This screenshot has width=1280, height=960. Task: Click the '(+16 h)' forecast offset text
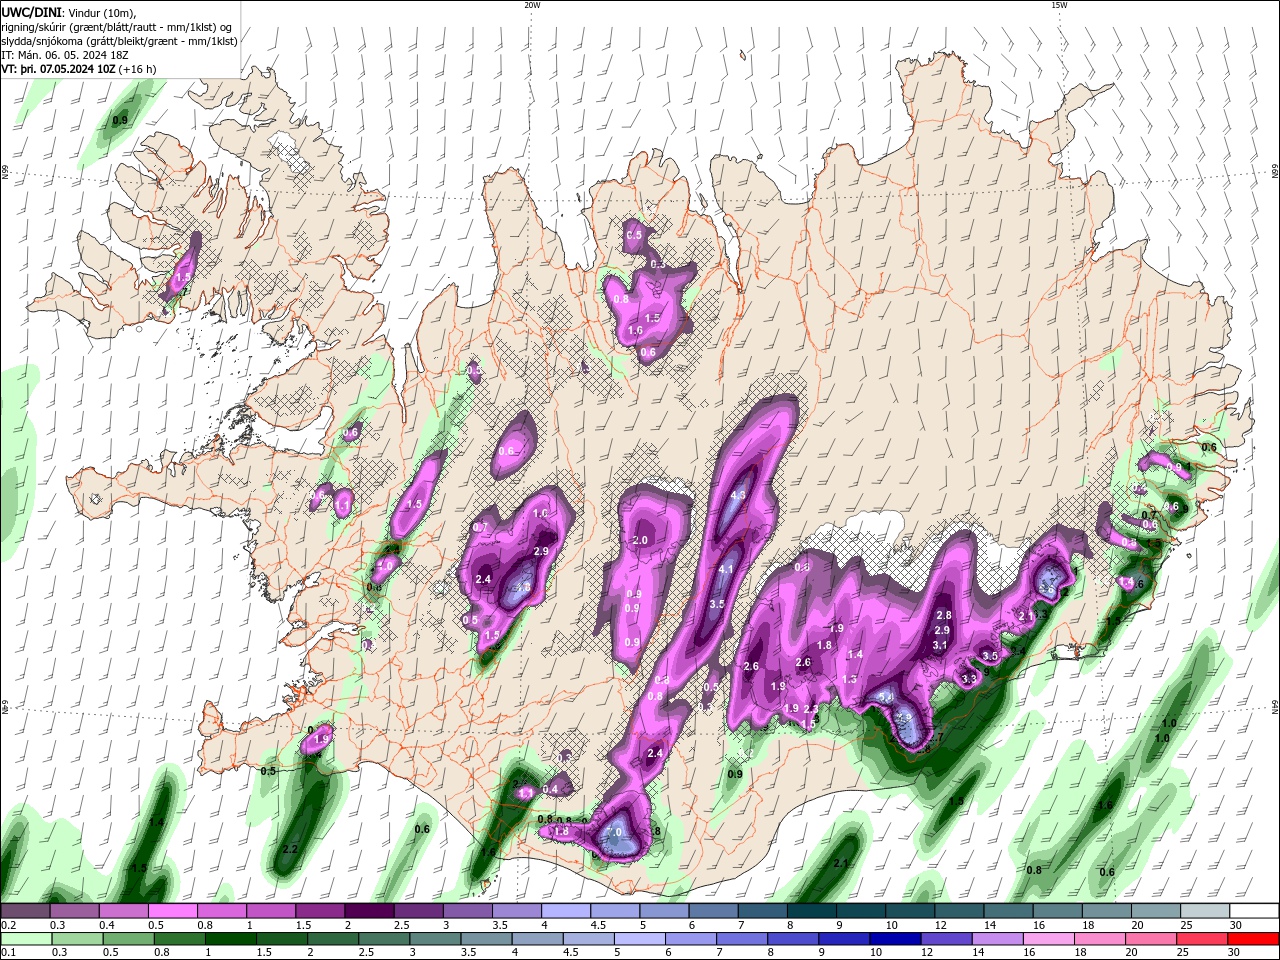138,69
